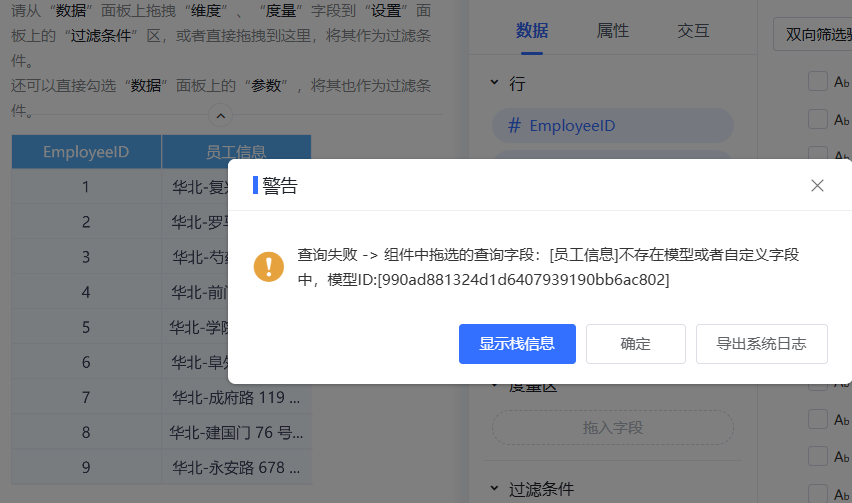Select table cell with EmployeeID 5
Image resolution: width=852 pixels, height=503 pixels.
coord(86,327)
